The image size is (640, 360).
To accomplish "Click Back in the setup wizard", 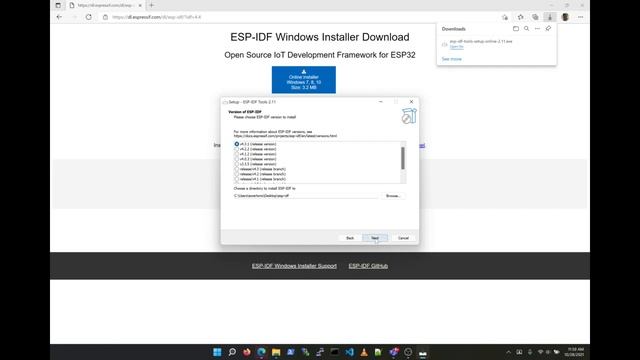I will 350,238.
